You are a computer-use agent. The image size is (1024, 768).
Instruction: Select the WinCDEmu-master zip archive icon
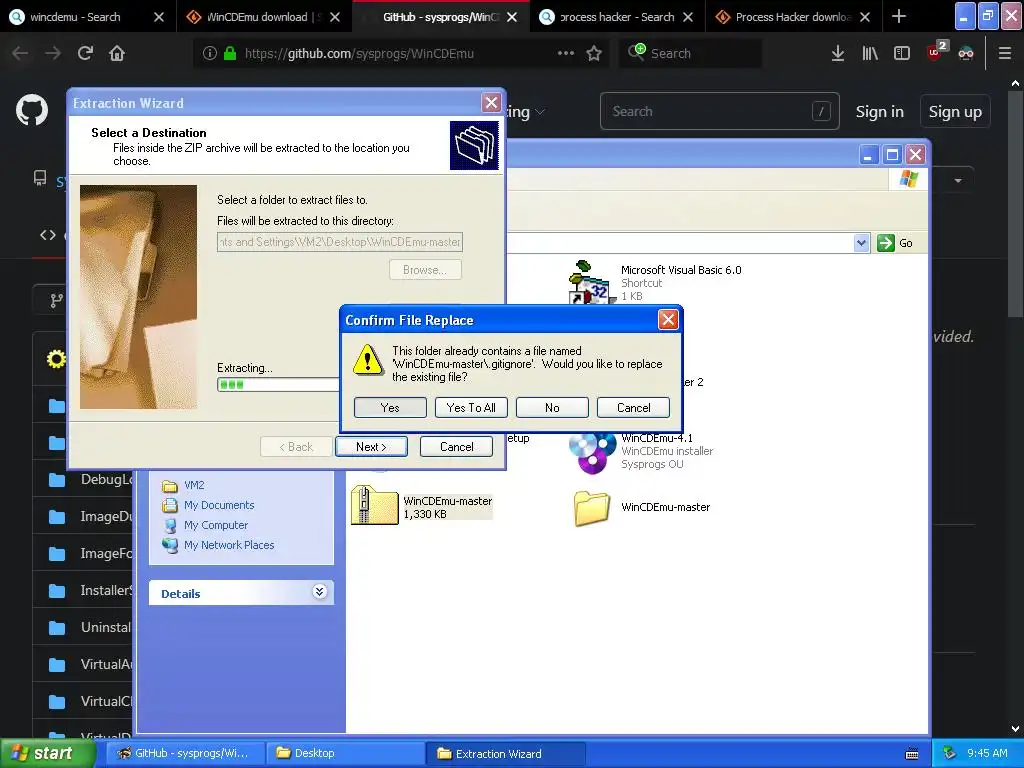coord(374,505)
